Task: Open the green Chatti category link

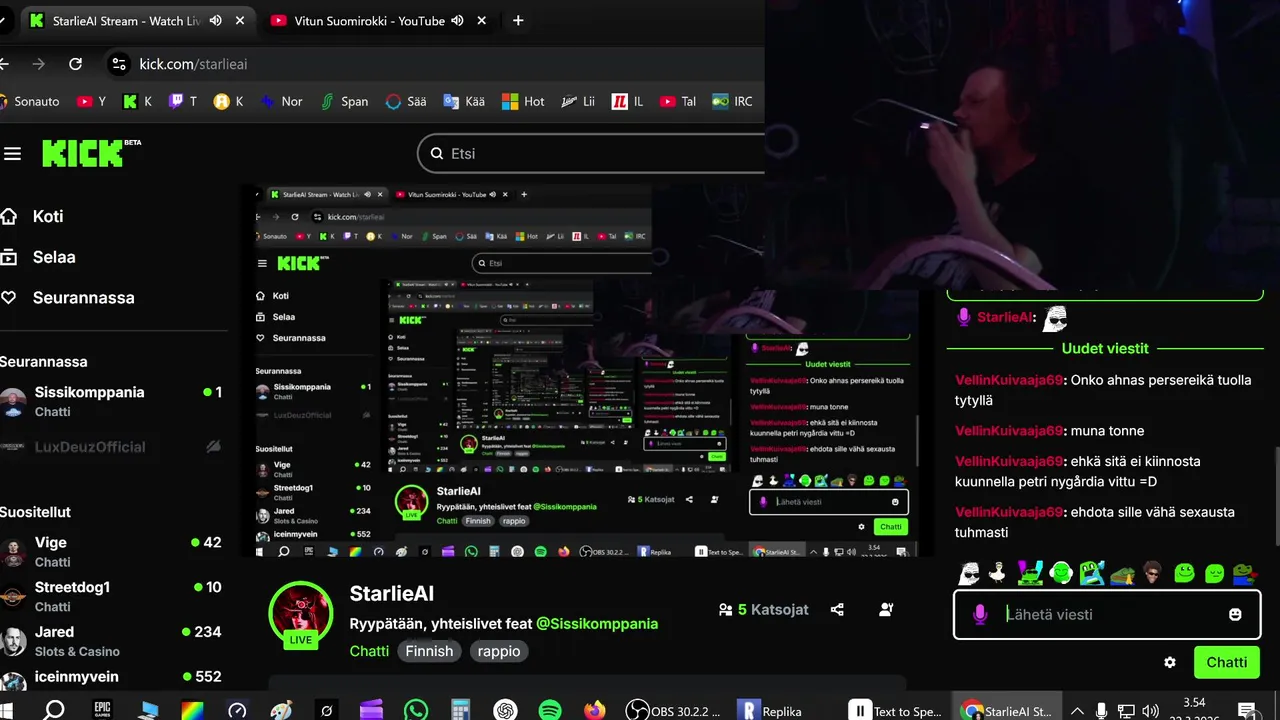Action: (369, 651)
